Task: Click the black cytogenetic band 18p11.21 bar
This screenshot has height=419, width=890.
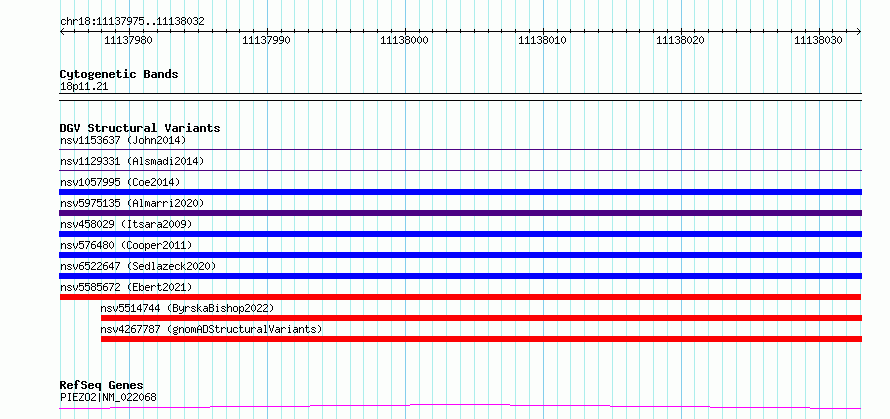Action: coord(460,97)
